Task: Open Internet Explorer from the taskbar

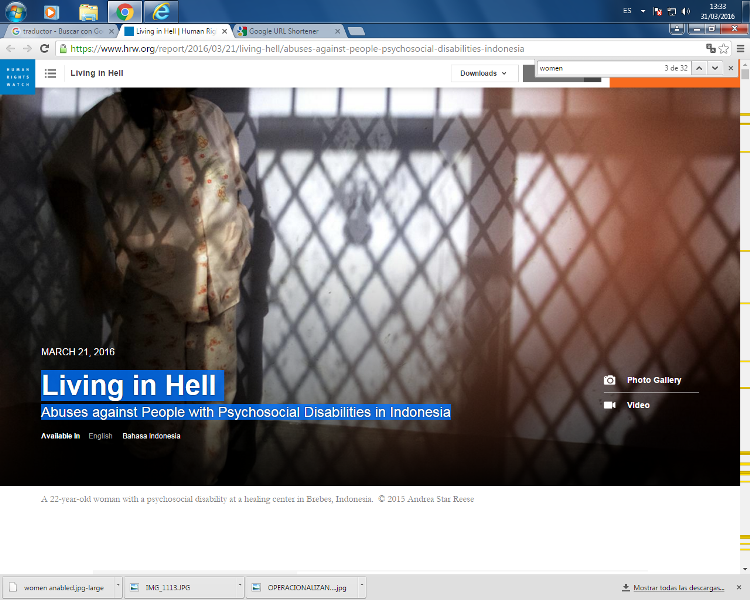Action: click(161, 12)
